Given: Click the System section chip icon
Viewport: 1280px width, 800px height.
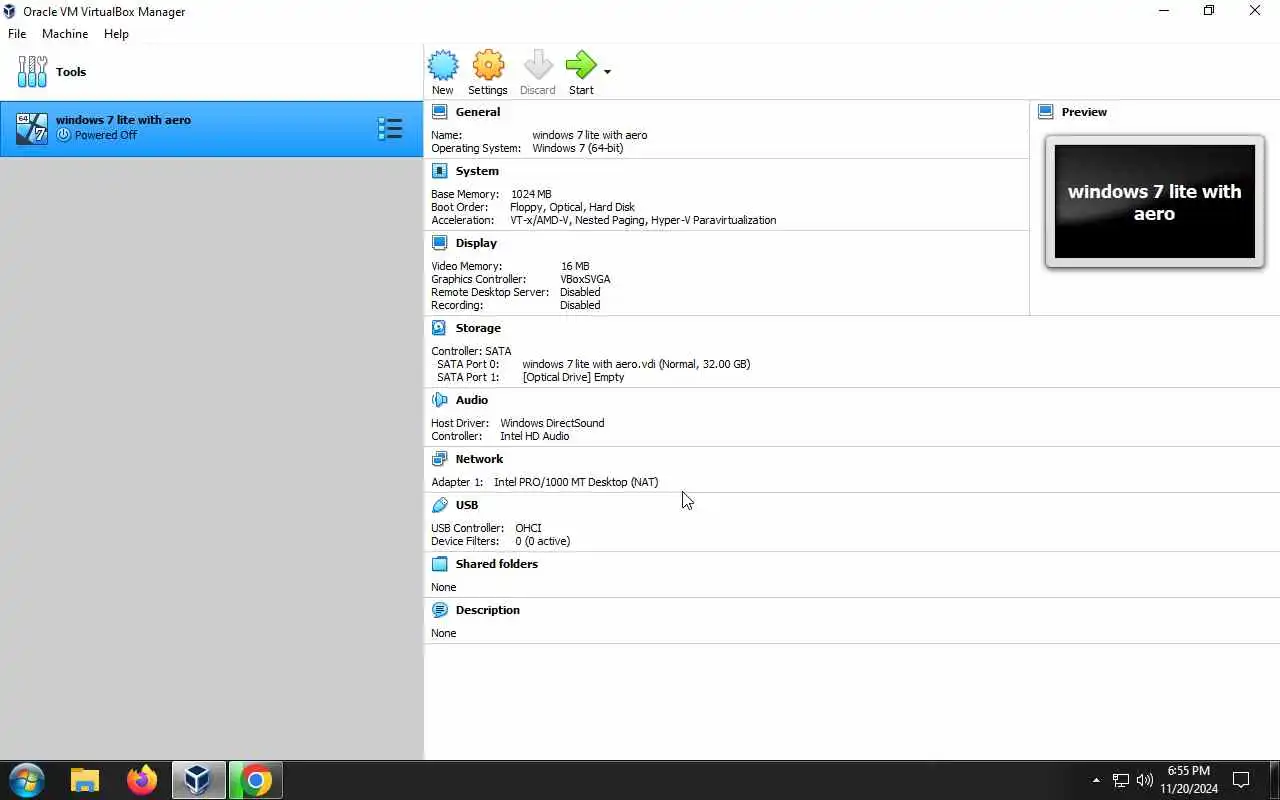Looking at the screenshot, I should [x=439, y=171].
